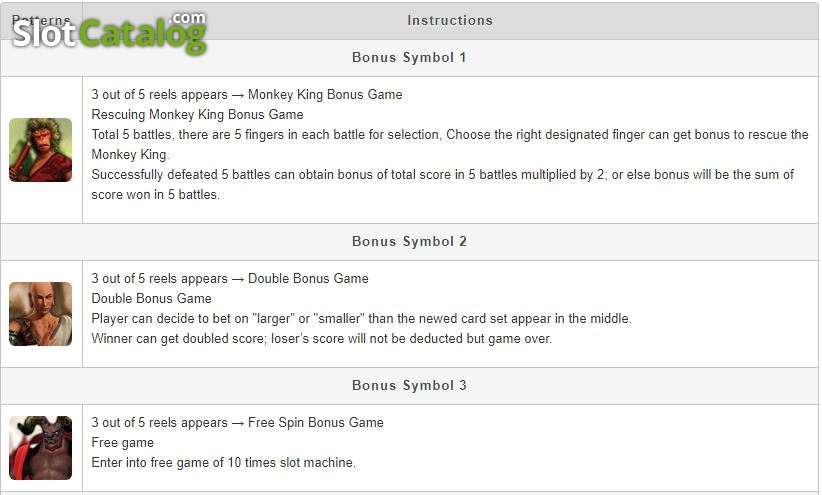This screenshot has height=495, width=822.
Task: Click the "Free Spin Bonus Game" arrow text
Action: pyautogui.click(x=316, y=423)
